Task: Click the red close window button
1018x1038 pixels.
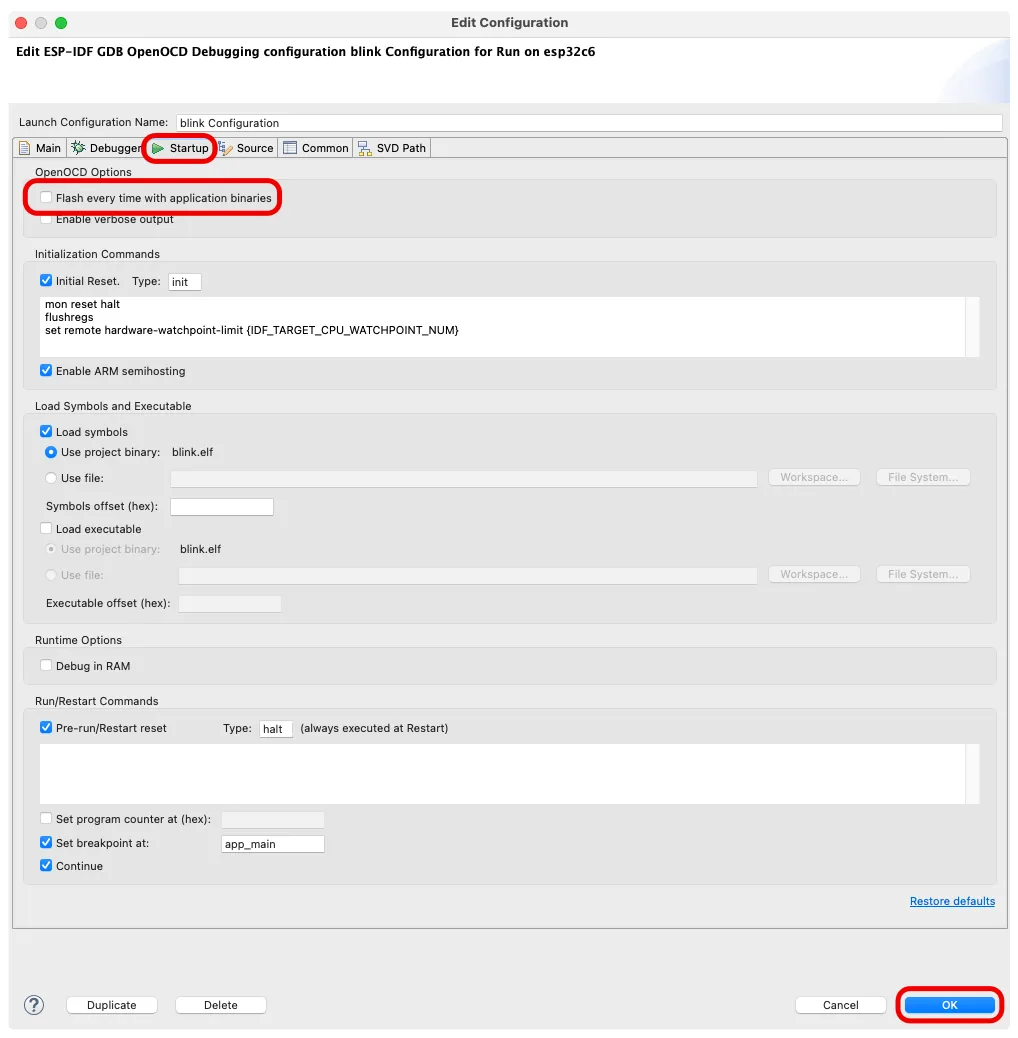Action: [21, 22]
